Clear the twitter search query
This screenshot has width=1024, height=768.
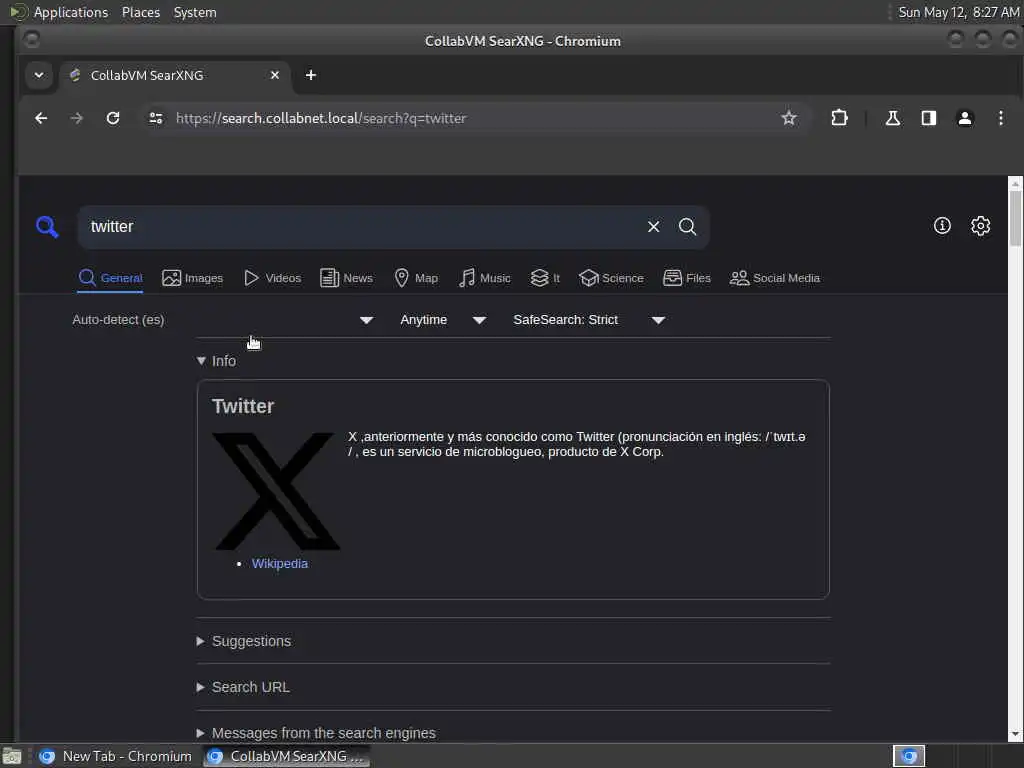[x=653, y=227]
